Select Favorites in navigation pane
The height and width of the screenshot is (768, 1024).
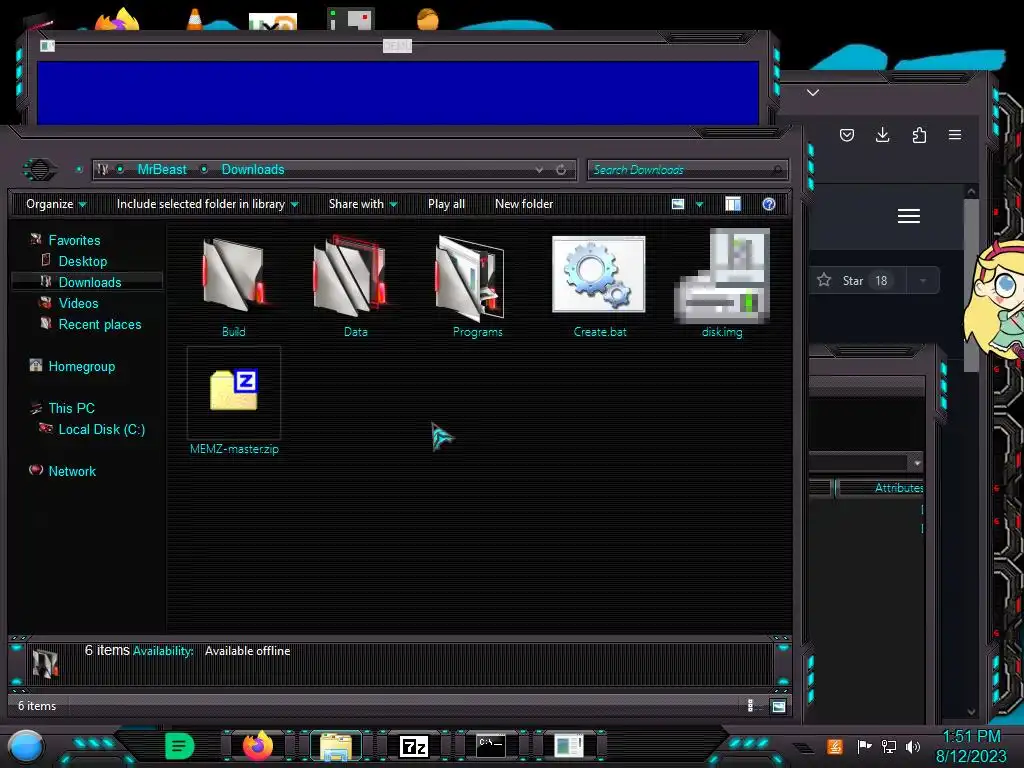74,240
